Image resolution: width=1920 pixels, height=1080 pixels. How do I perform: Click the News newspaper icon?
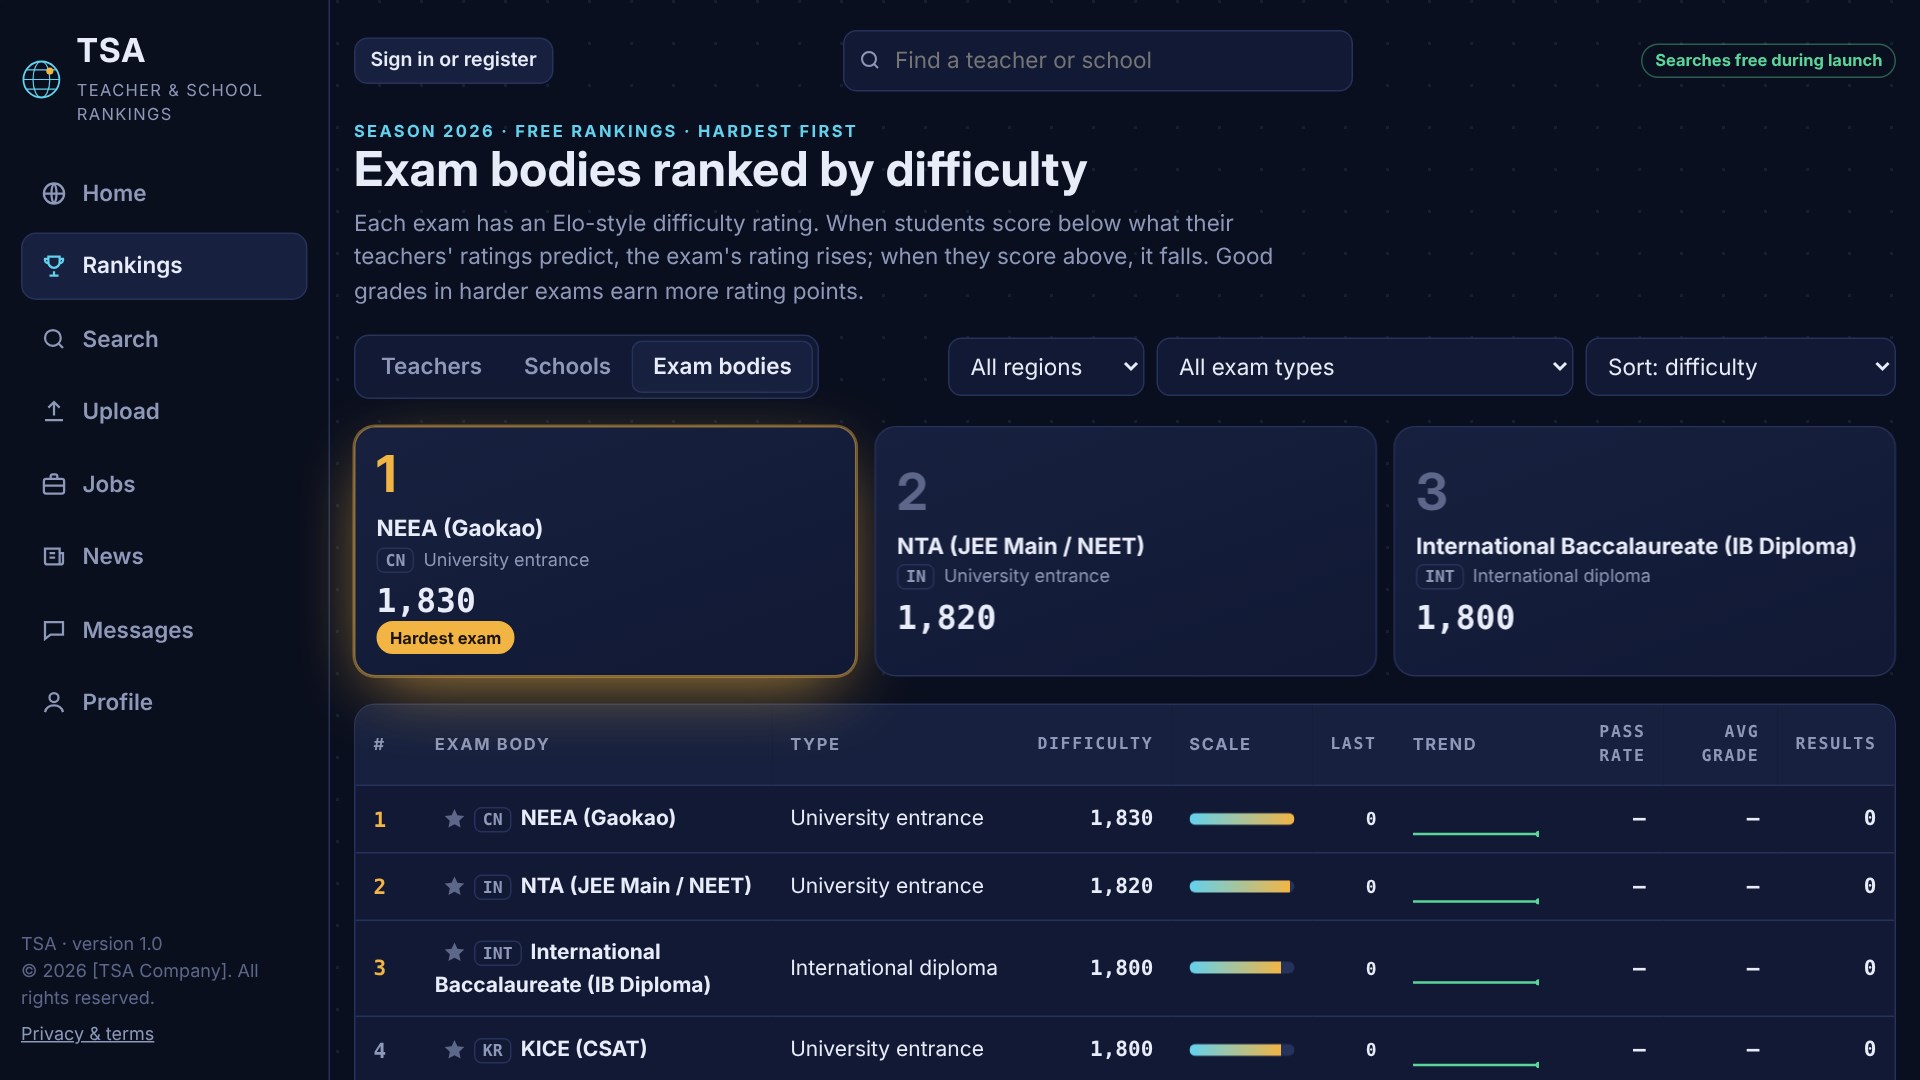coord(54,556)
